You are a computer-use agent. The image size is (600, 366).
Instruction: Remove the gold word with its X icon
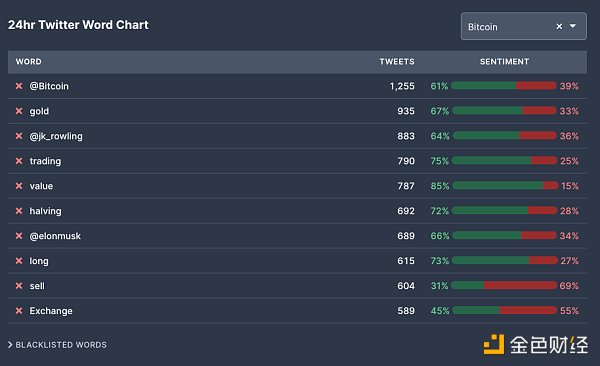click(x=19, y=111)
